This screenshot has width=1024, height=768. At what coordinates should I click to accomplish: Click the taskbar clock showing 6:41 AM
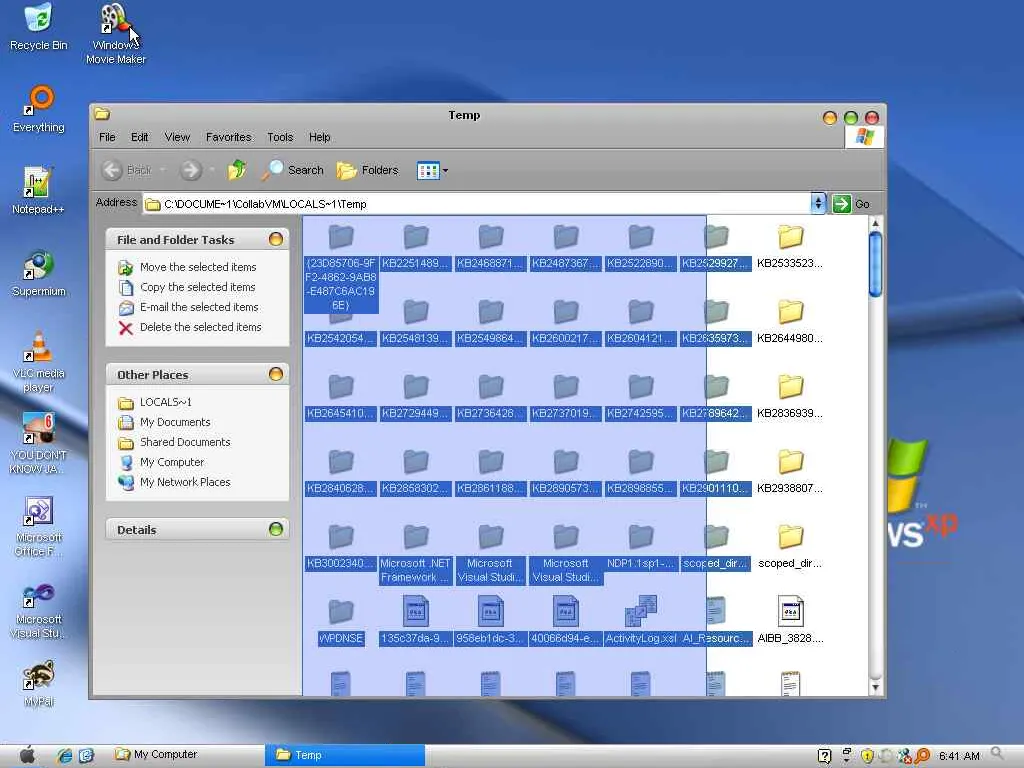coord(959,756)
